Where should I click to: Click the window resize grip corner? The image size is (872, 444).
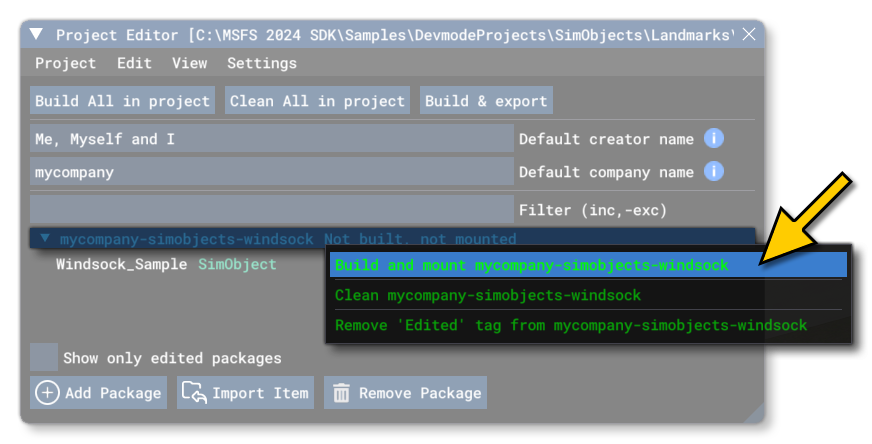pos(752,412)
